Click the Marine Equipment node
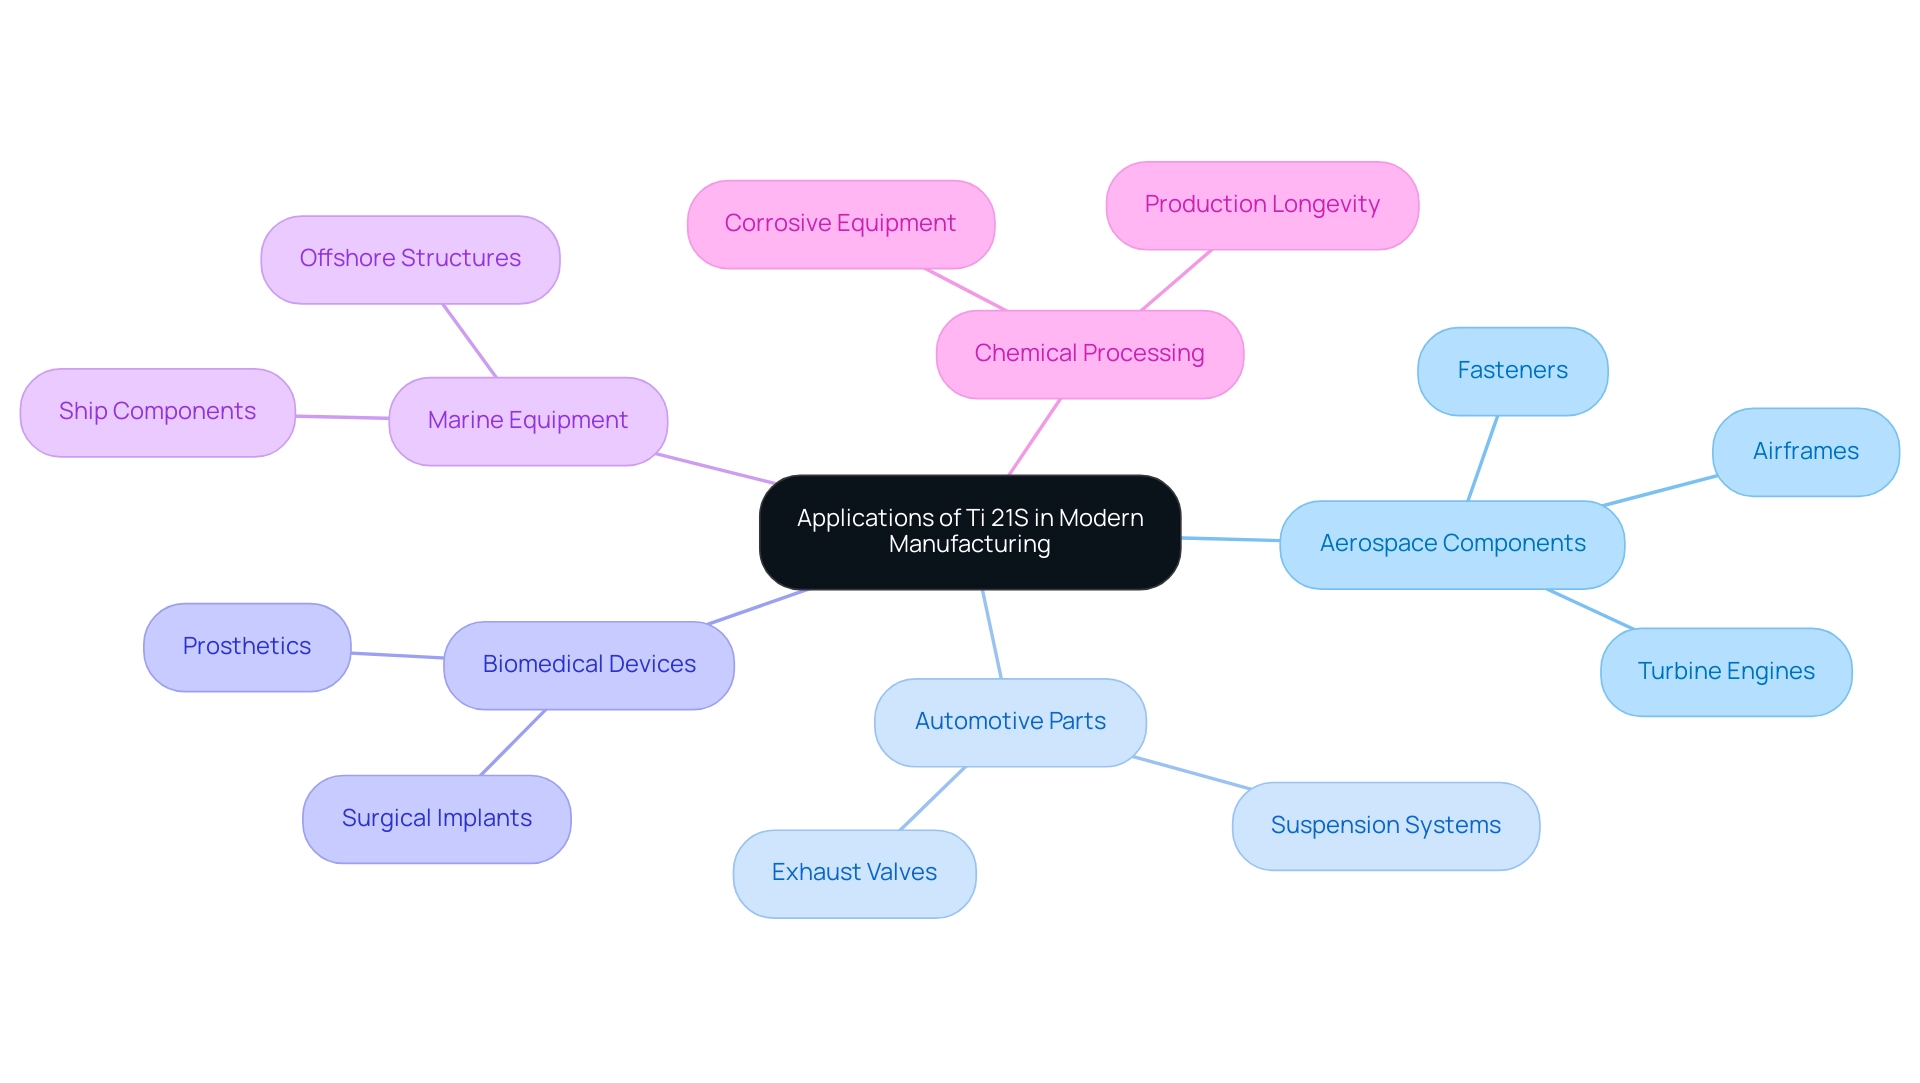The width and height of the screenshot is (1920, 1083). 529,421
